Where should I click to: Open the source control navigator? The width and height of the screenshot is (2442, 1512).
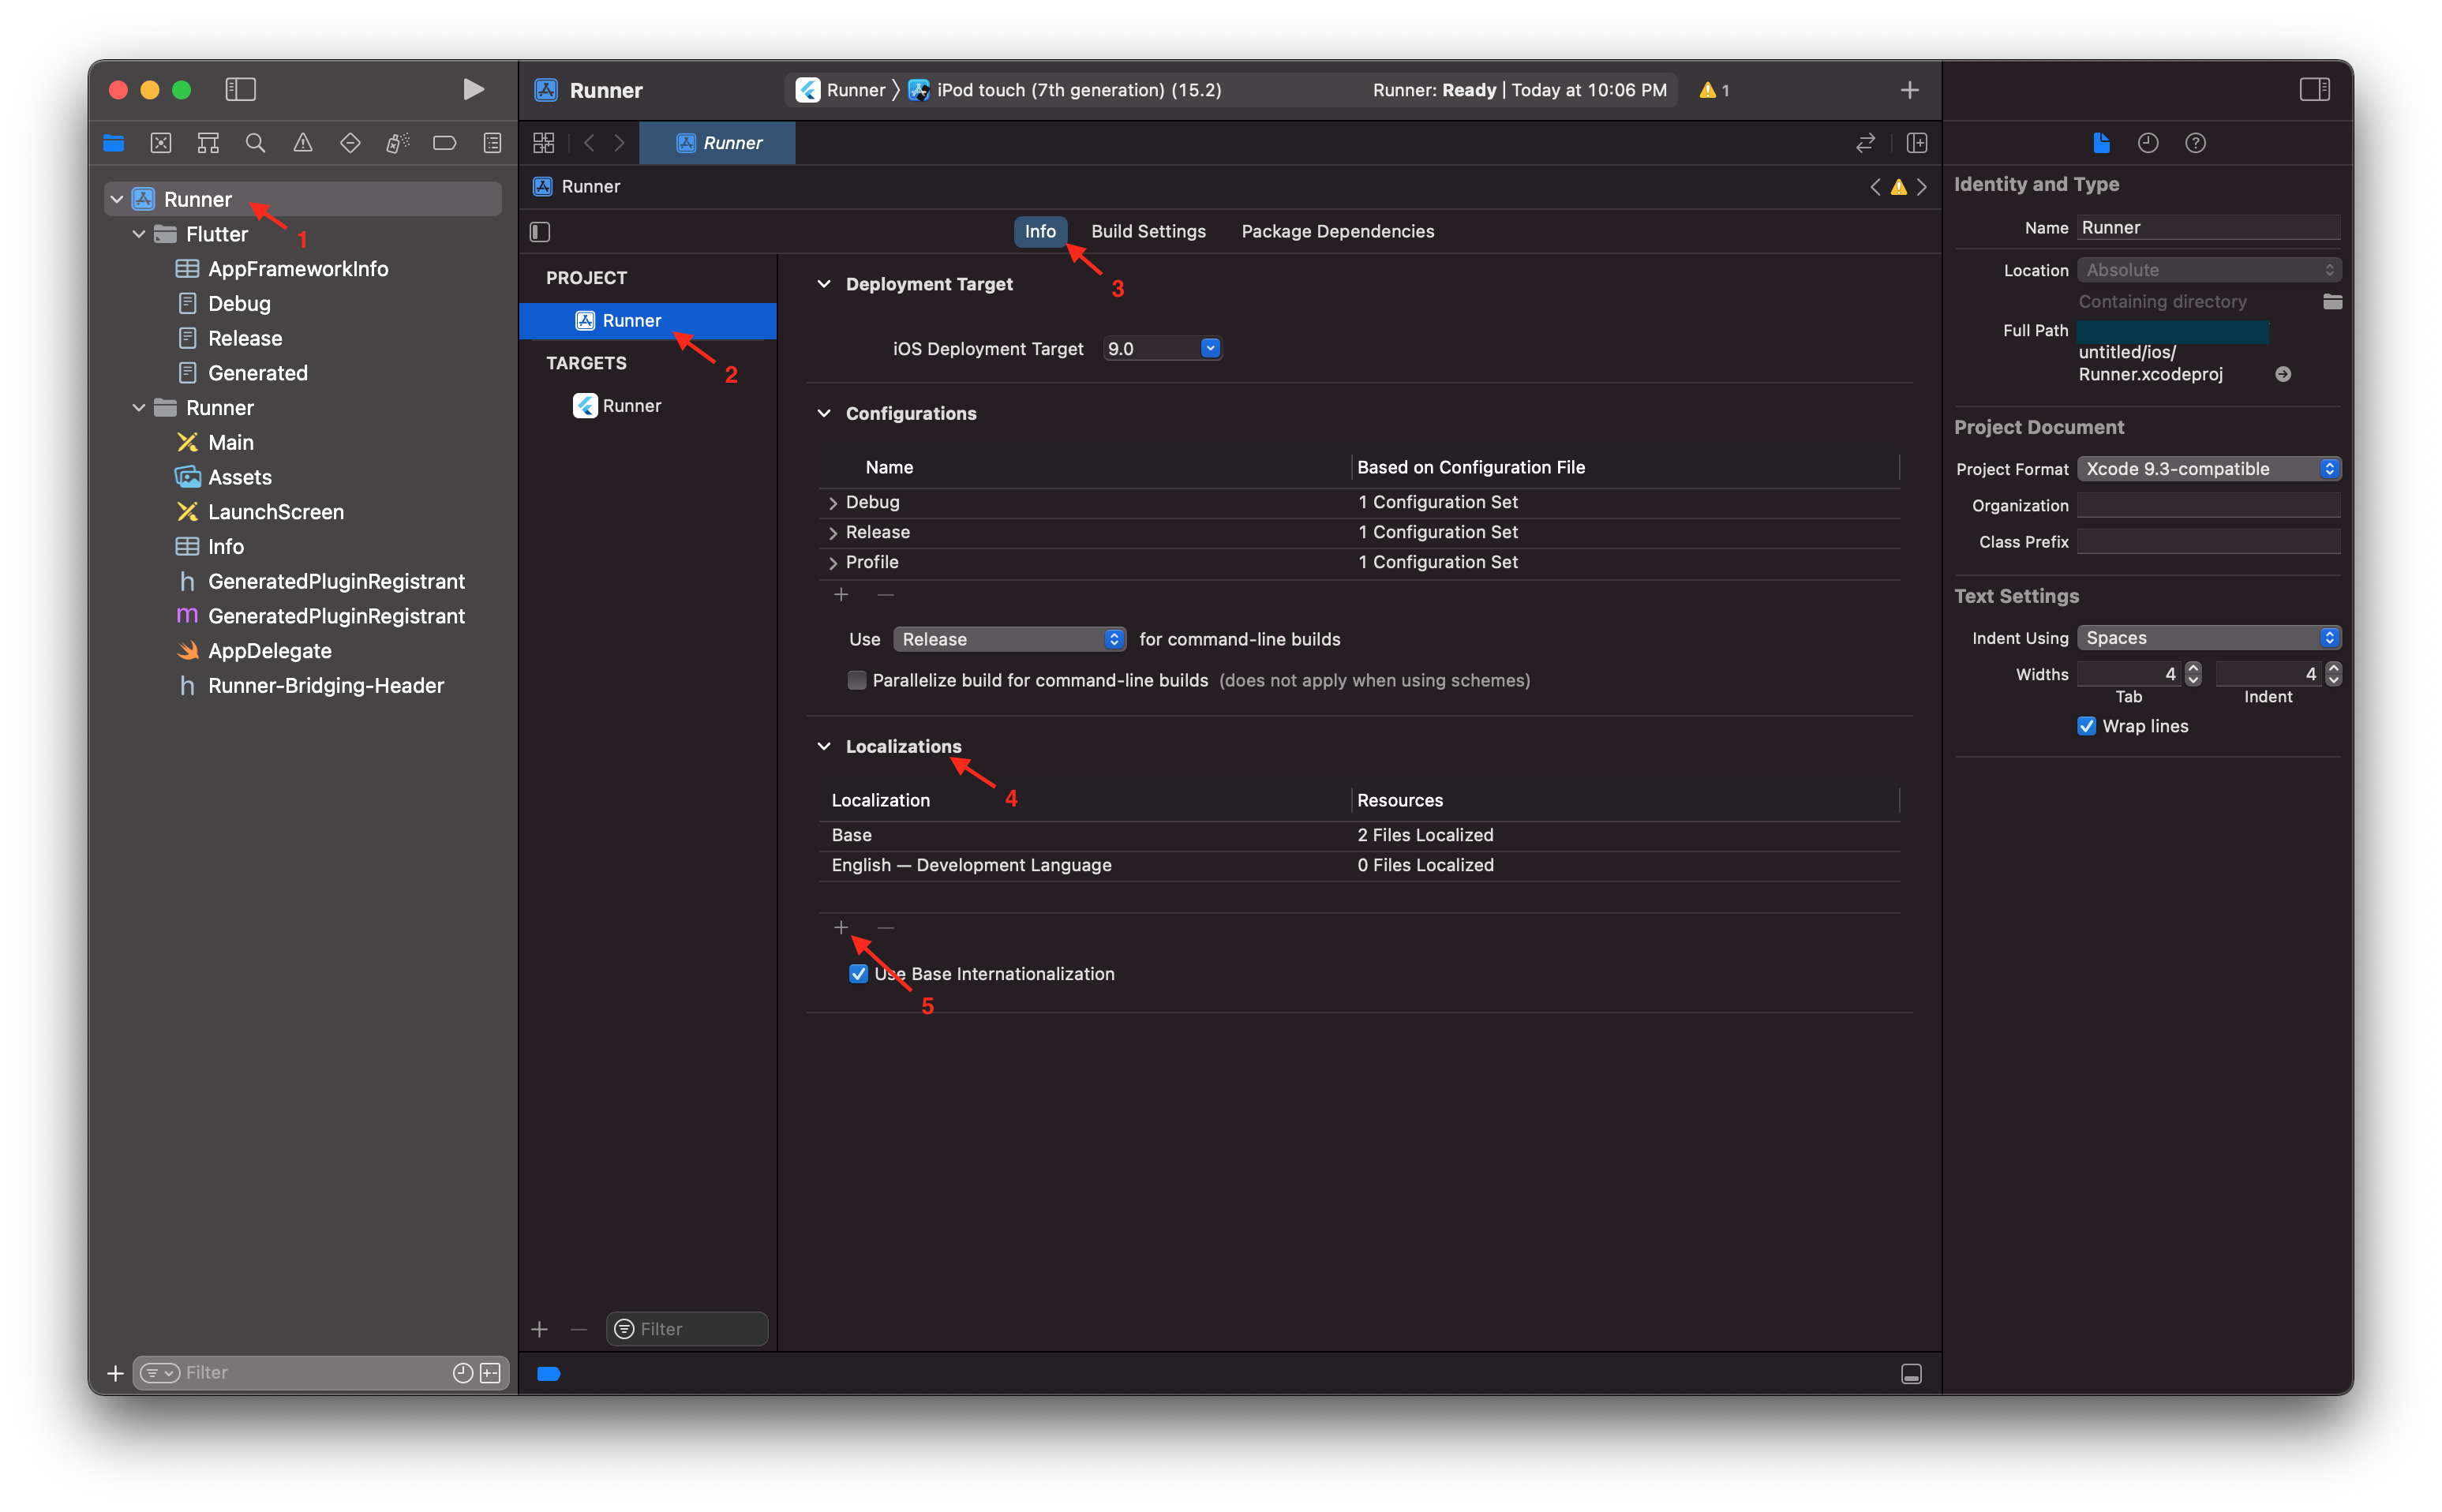161,143
